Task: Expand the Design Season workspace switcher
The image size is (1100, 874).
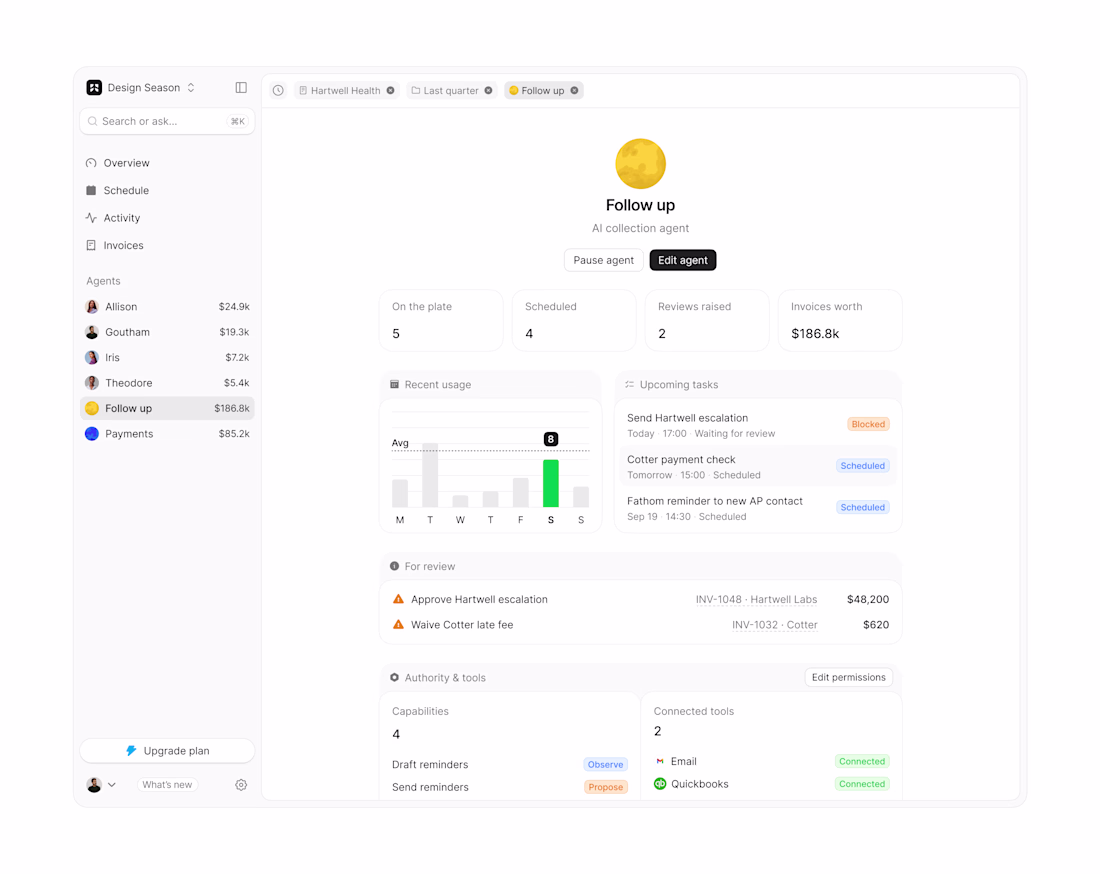Action: pos(141,88)
